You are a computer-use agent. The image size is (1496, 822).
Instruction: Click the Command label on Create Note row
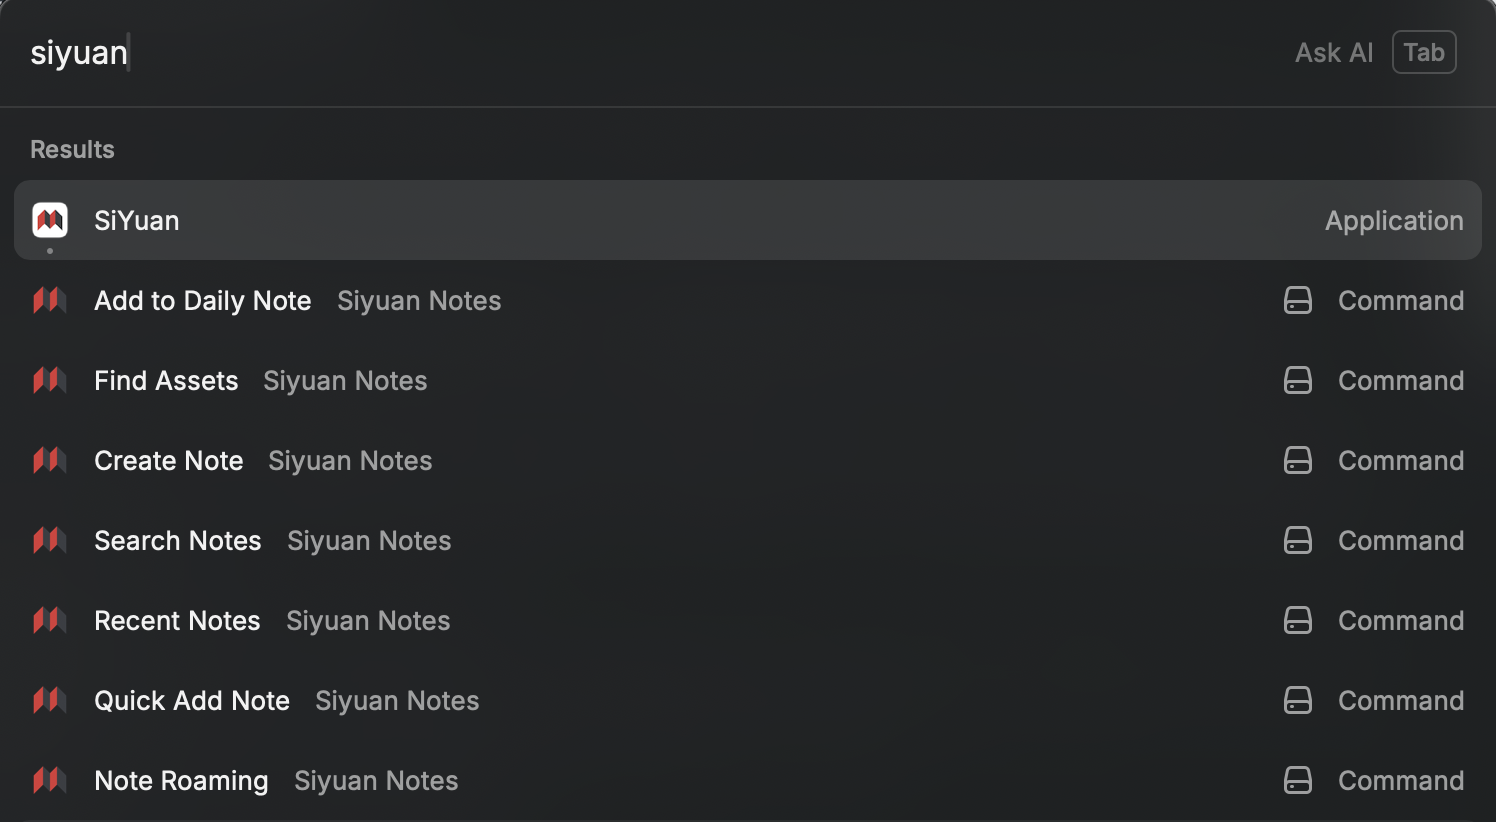[x=1400, y=461]
